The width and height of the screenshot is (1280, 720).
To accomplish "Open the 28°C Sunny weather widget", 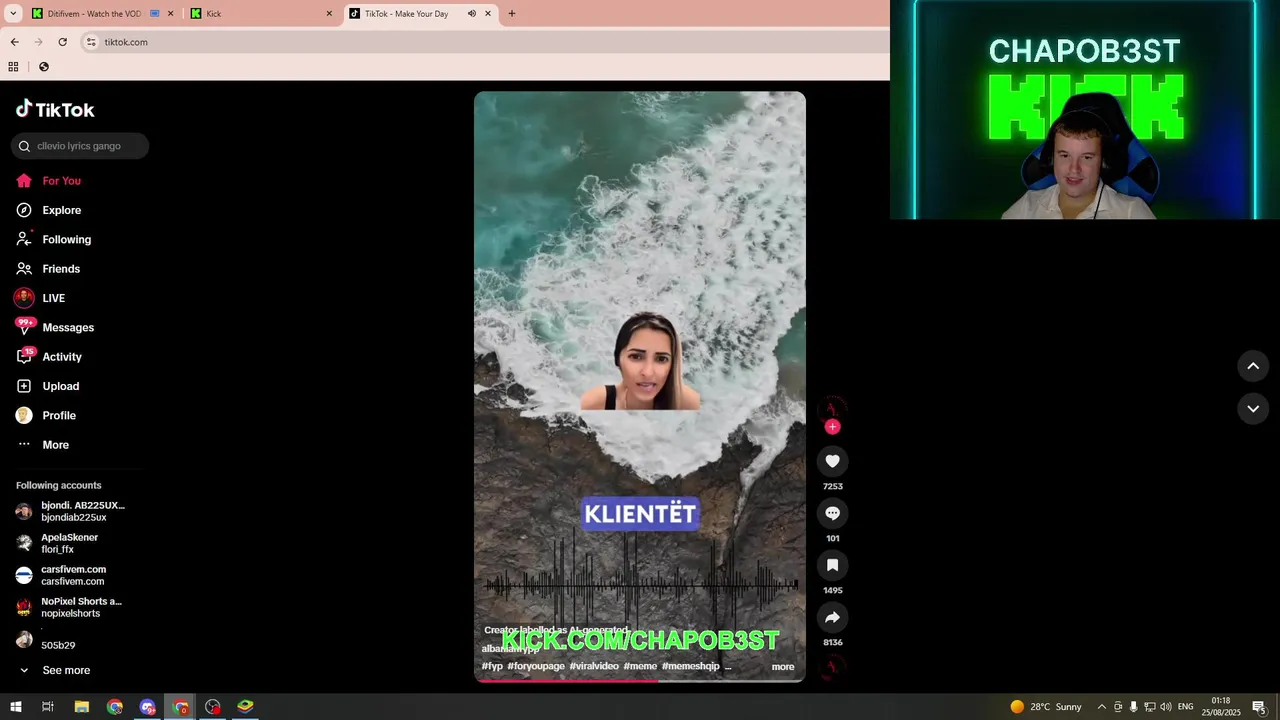I will (x=1046, y=707).
